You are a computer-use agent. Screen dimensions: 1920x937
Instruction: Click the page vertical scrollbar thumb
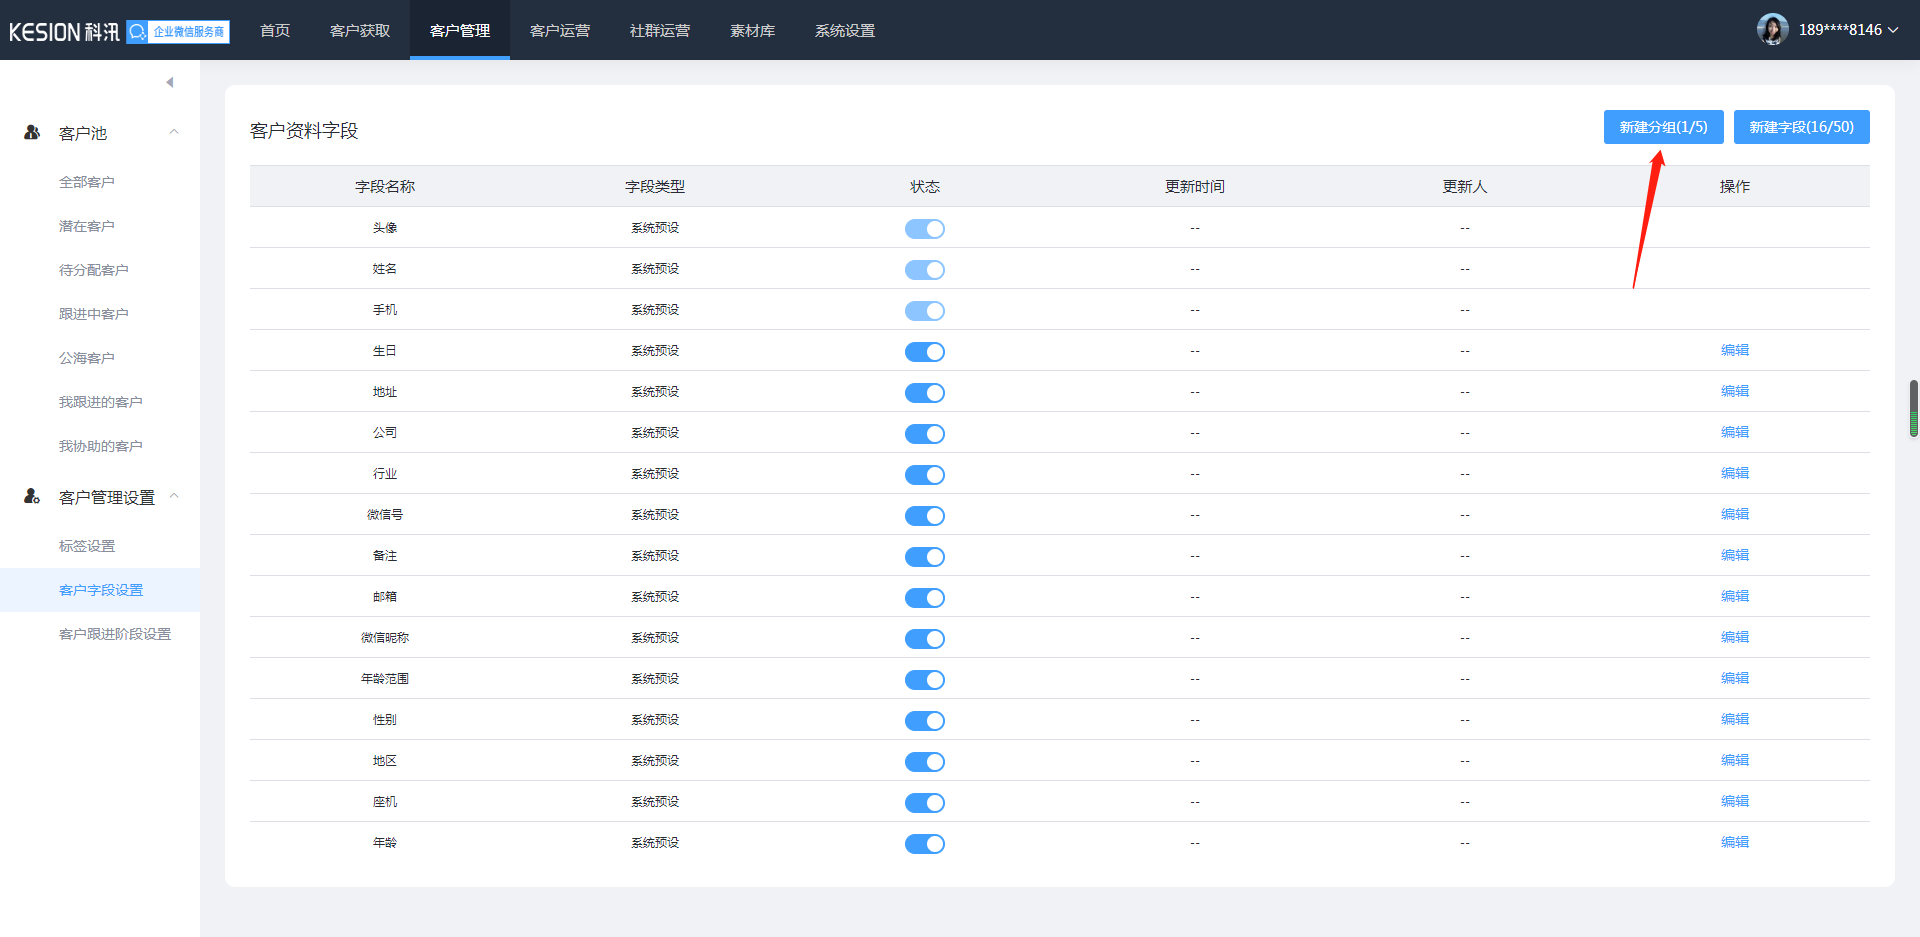click(x=1913, y=408)
